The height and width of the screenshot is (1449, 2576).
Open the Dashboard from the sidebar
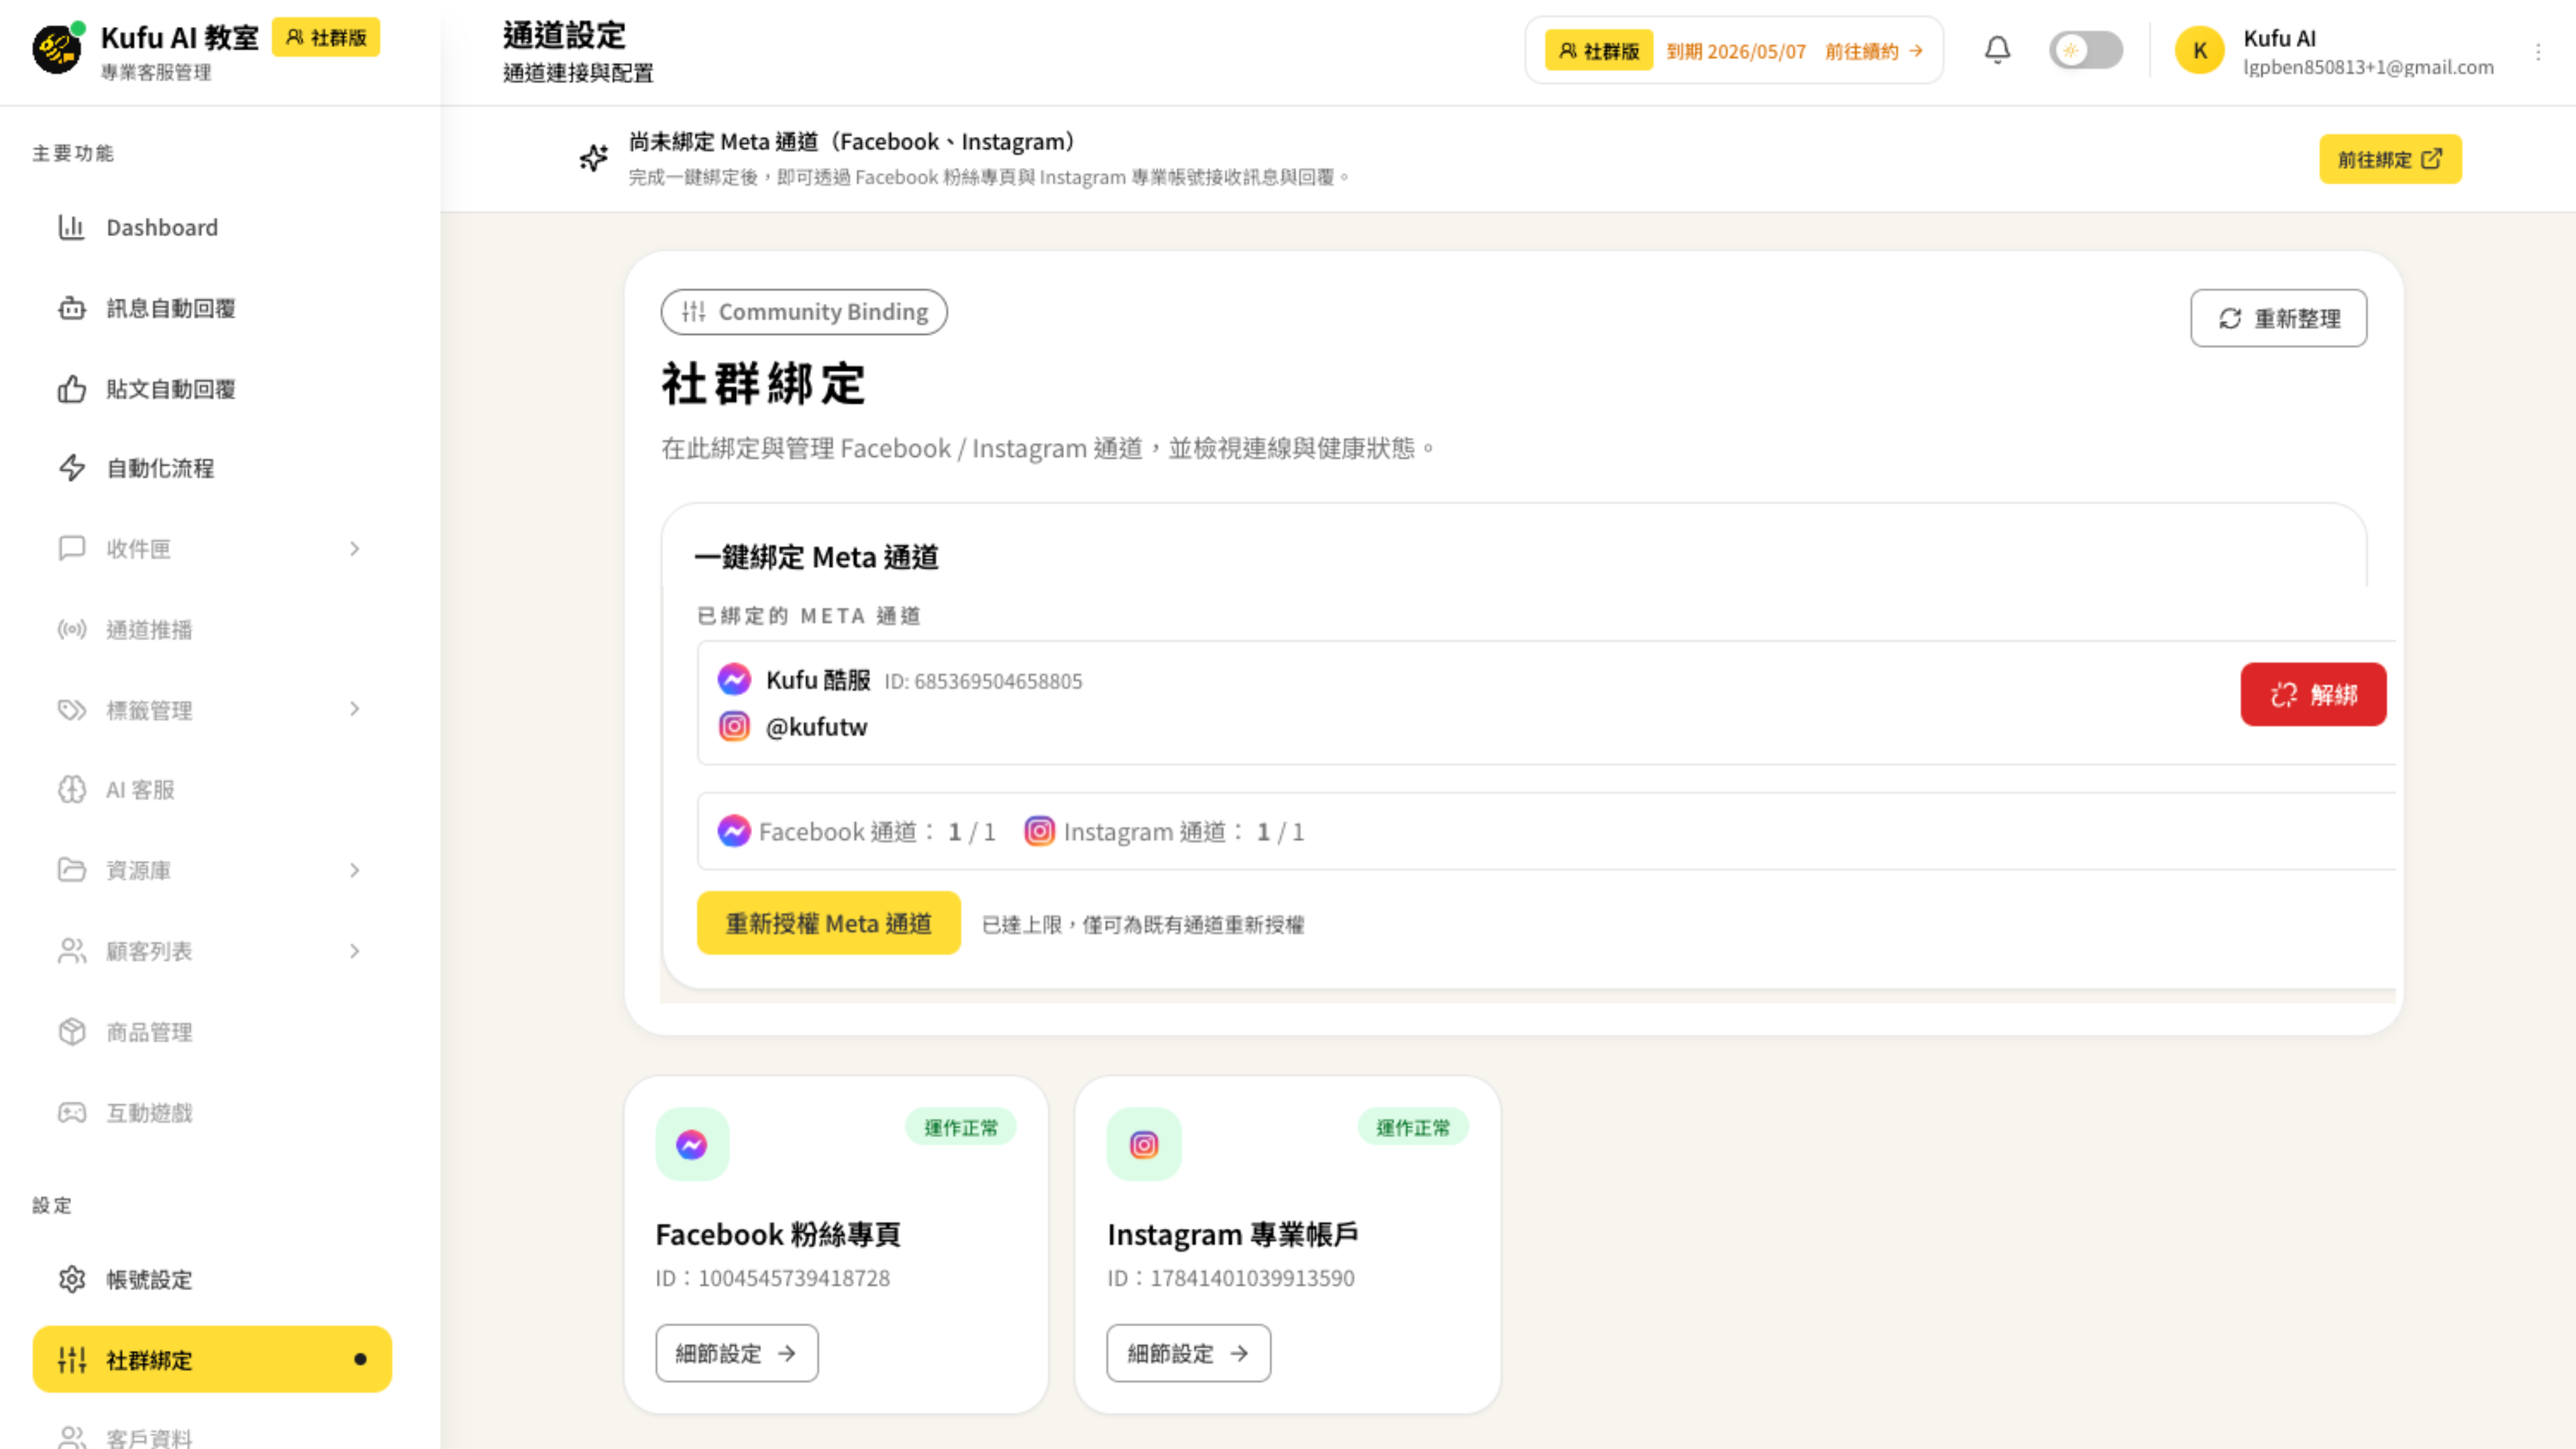(x=160, y=227)
